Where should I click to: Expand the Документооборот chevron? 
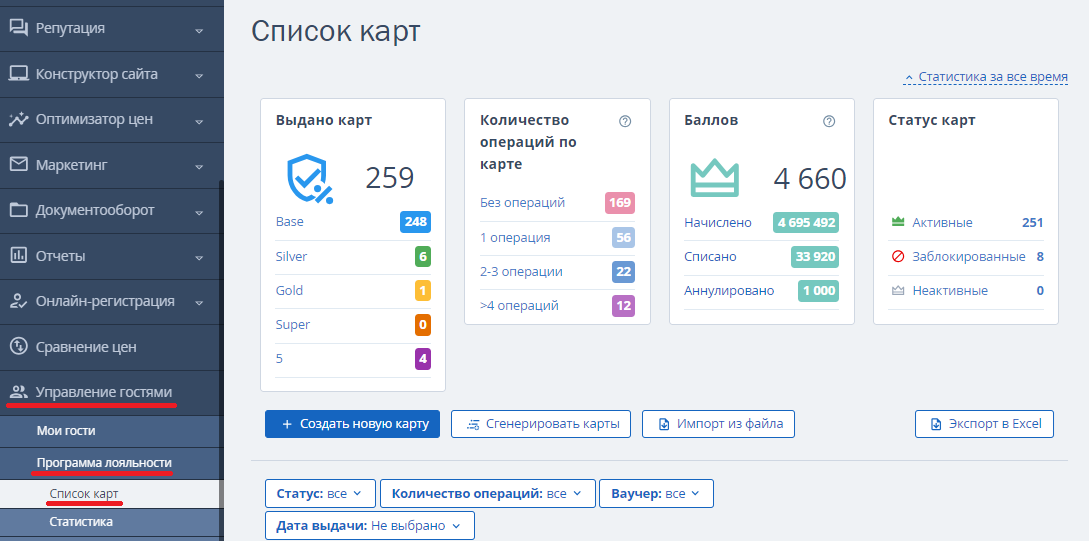tap(199, 213)
